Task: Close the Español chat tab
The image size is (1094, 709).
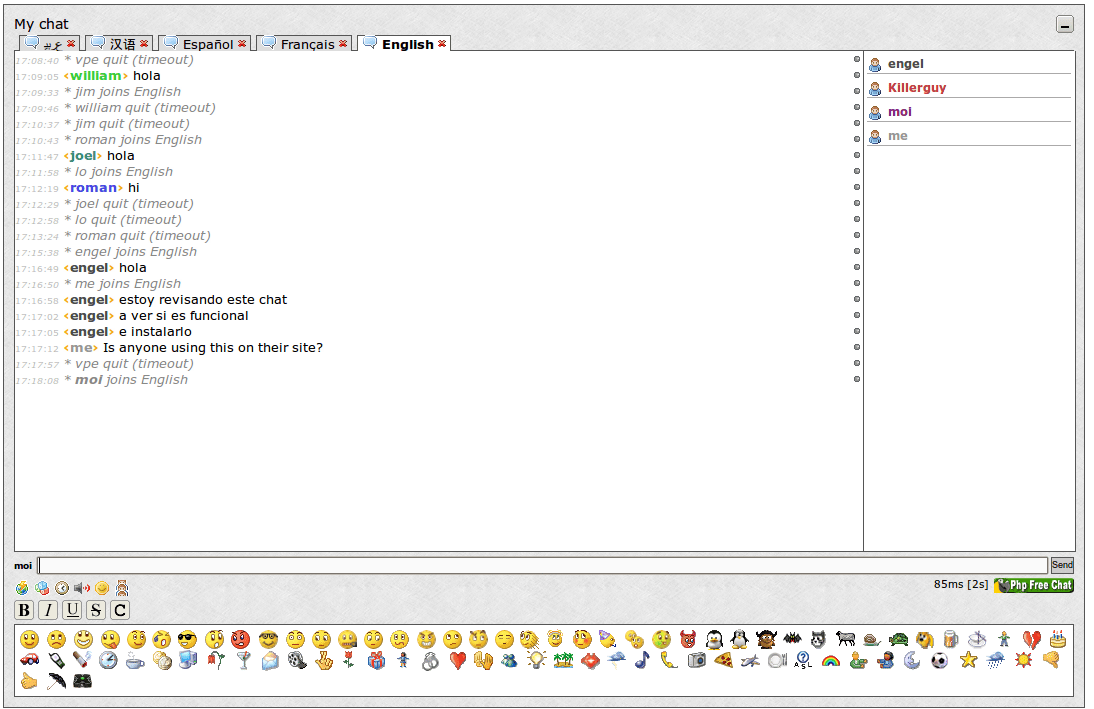Action: coord(242,43)
